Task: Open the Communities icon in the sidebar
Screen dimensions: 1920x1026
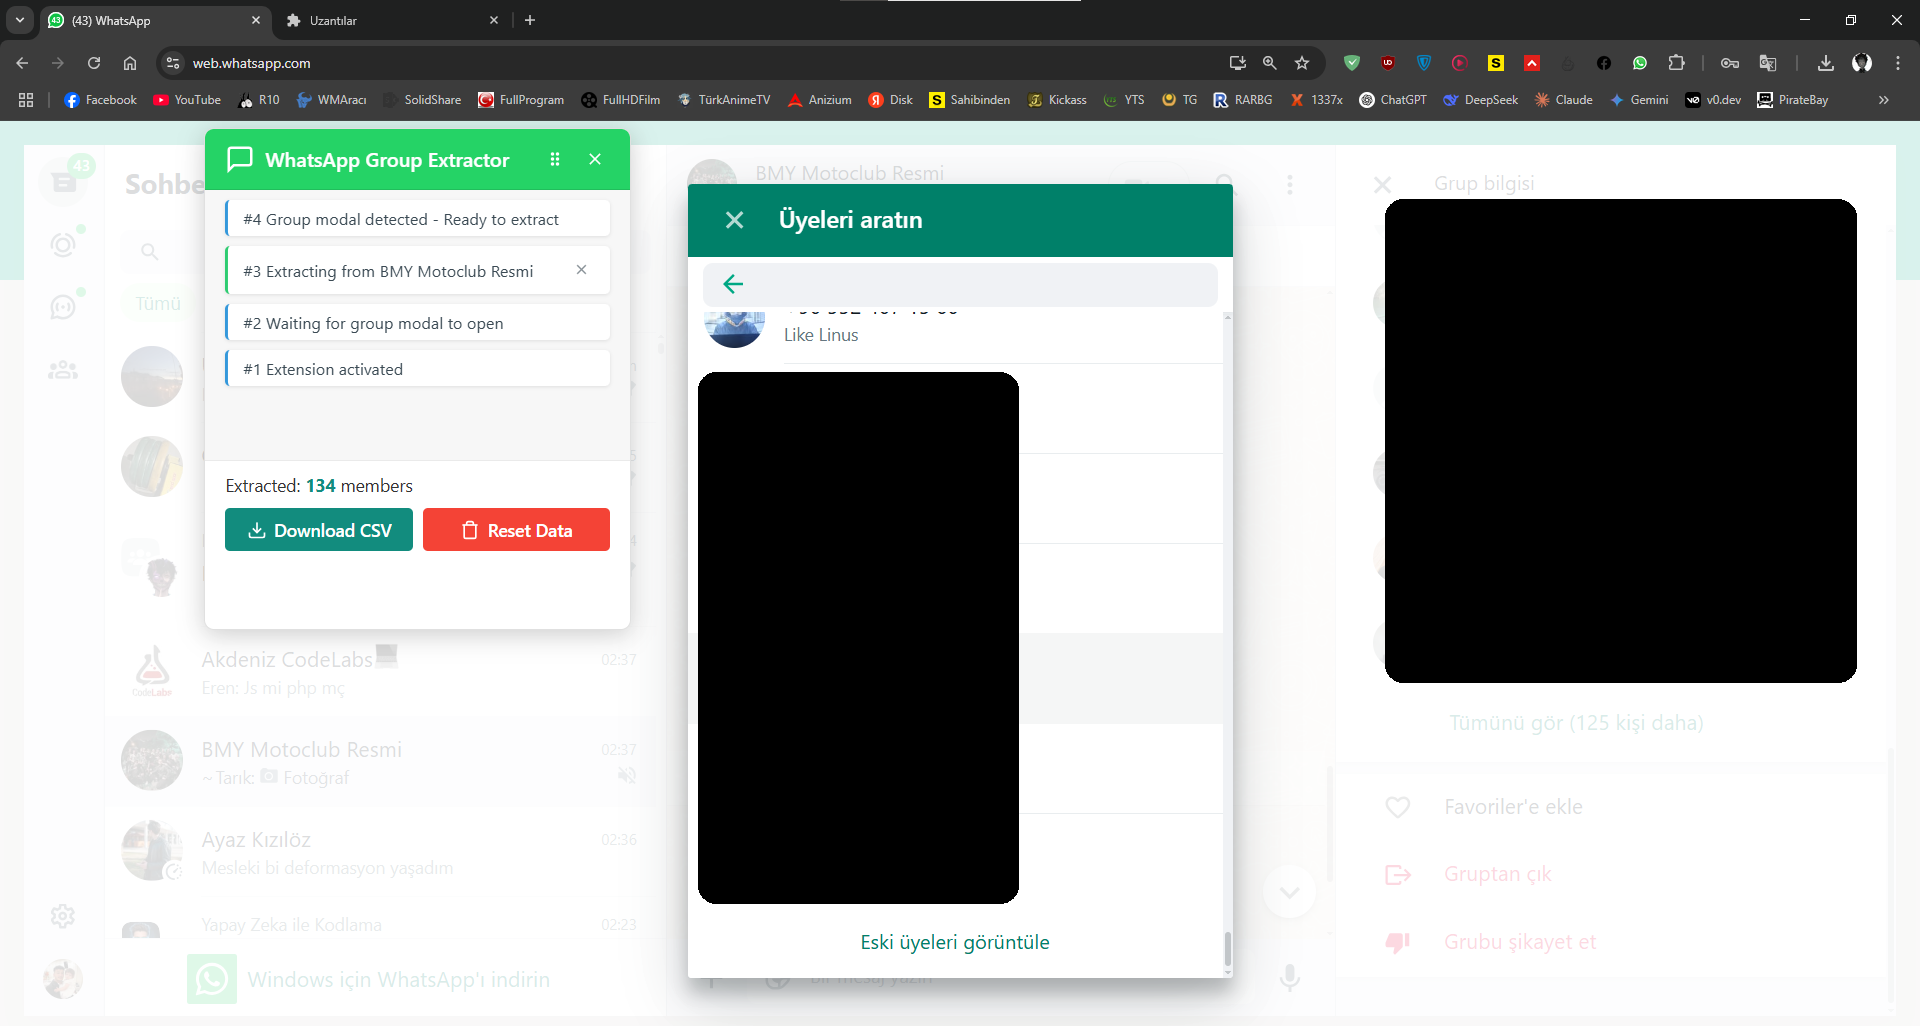Action: point(63,370)
